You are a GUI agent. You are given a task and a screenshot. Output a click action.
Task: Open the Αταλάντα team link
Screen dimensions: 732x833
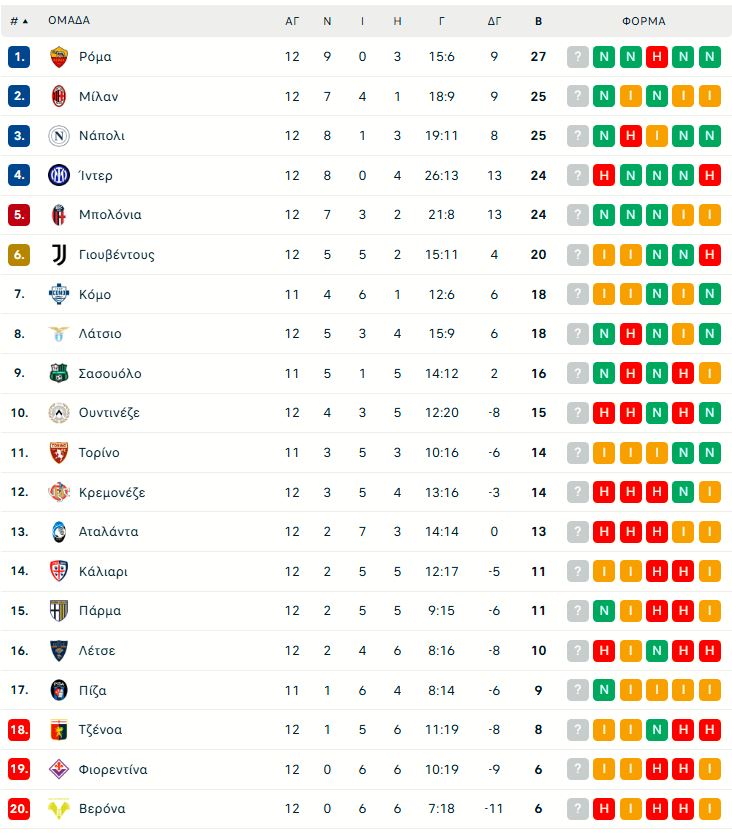(108, 532)
